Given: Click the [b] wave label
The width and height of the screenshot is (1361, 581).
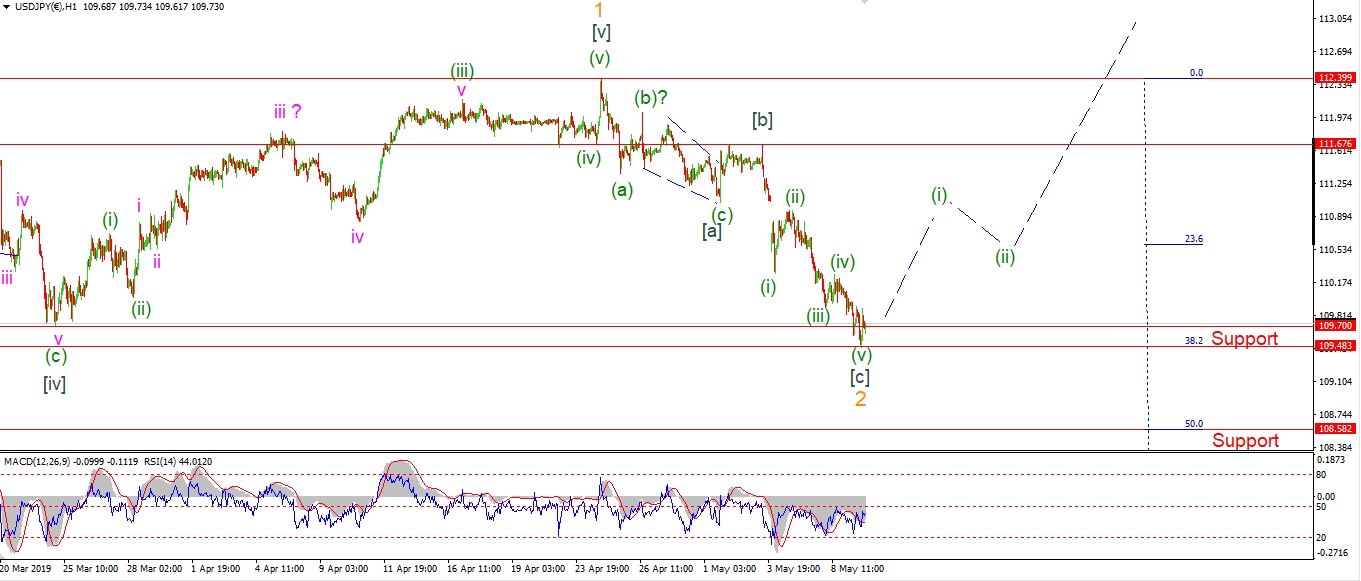Looking at the screenshot, I should click(762, 121).
